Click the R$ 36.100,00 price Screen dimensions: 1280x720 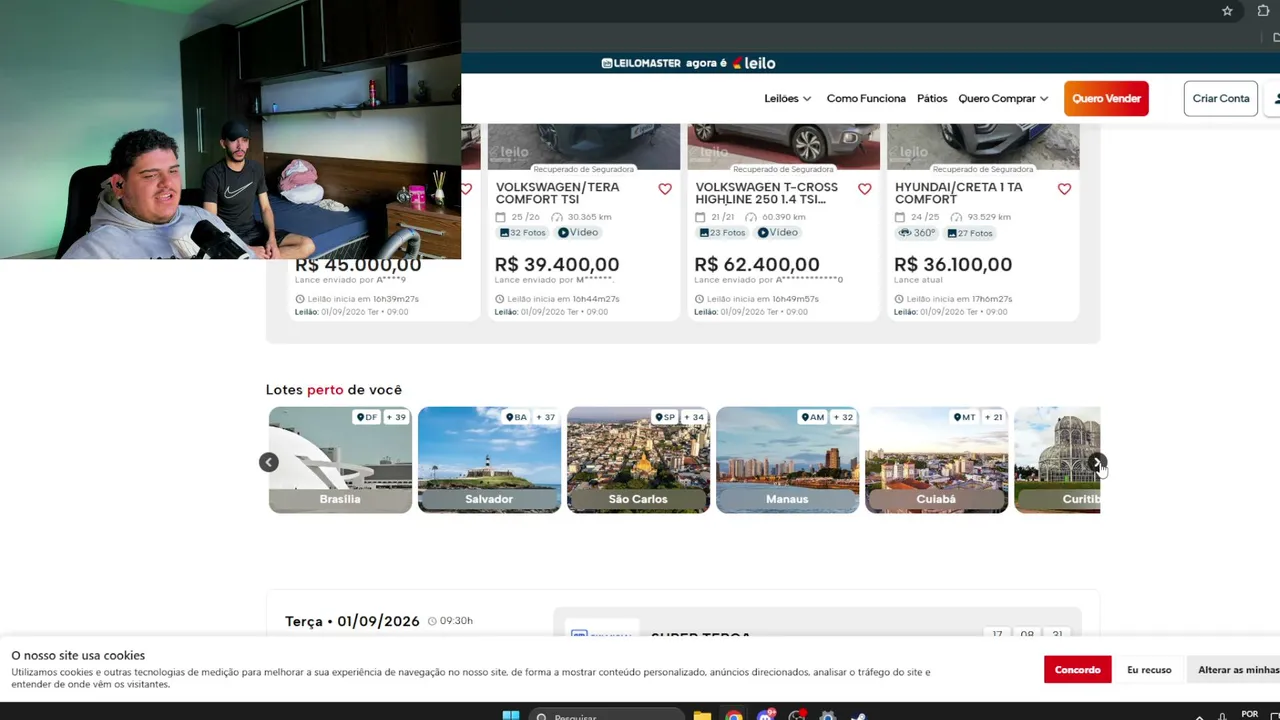(x=953, y=264)
